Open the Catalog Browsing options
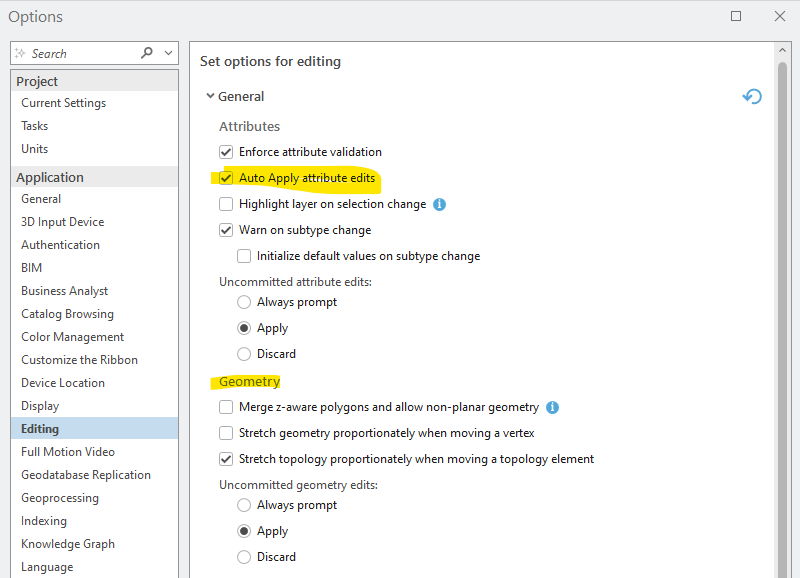The image size is (800, 578). [67, 314]
